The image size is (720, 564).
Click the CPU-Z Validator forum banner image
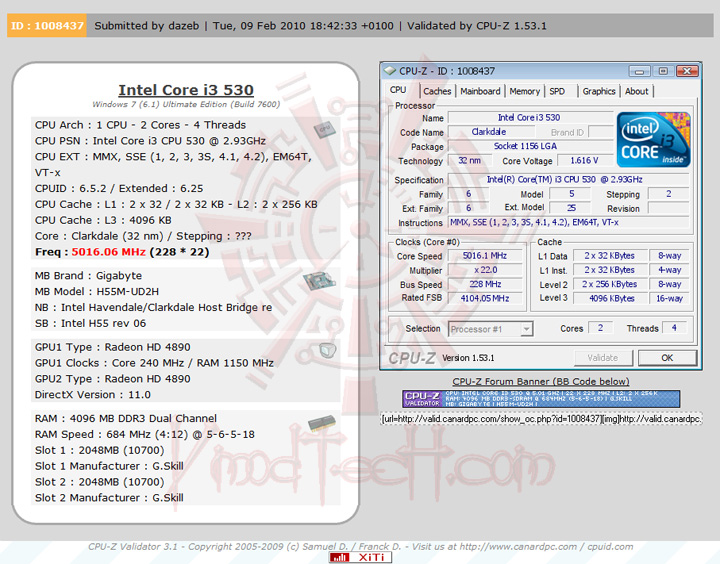[x=541, y=399]
